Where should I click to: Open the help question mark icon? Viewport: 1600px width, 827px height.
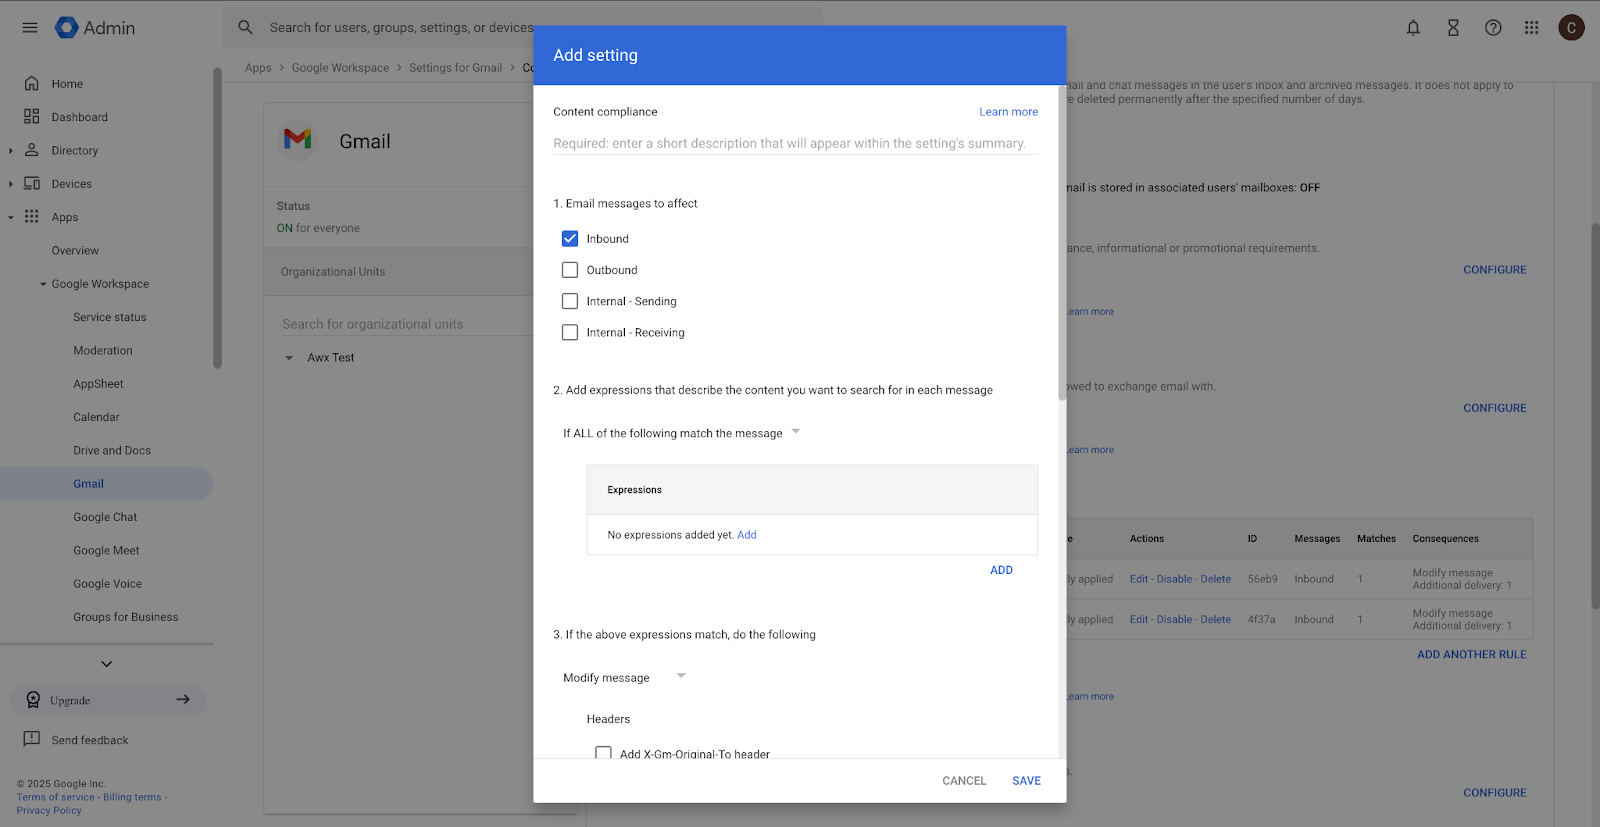coord(1493,28)
